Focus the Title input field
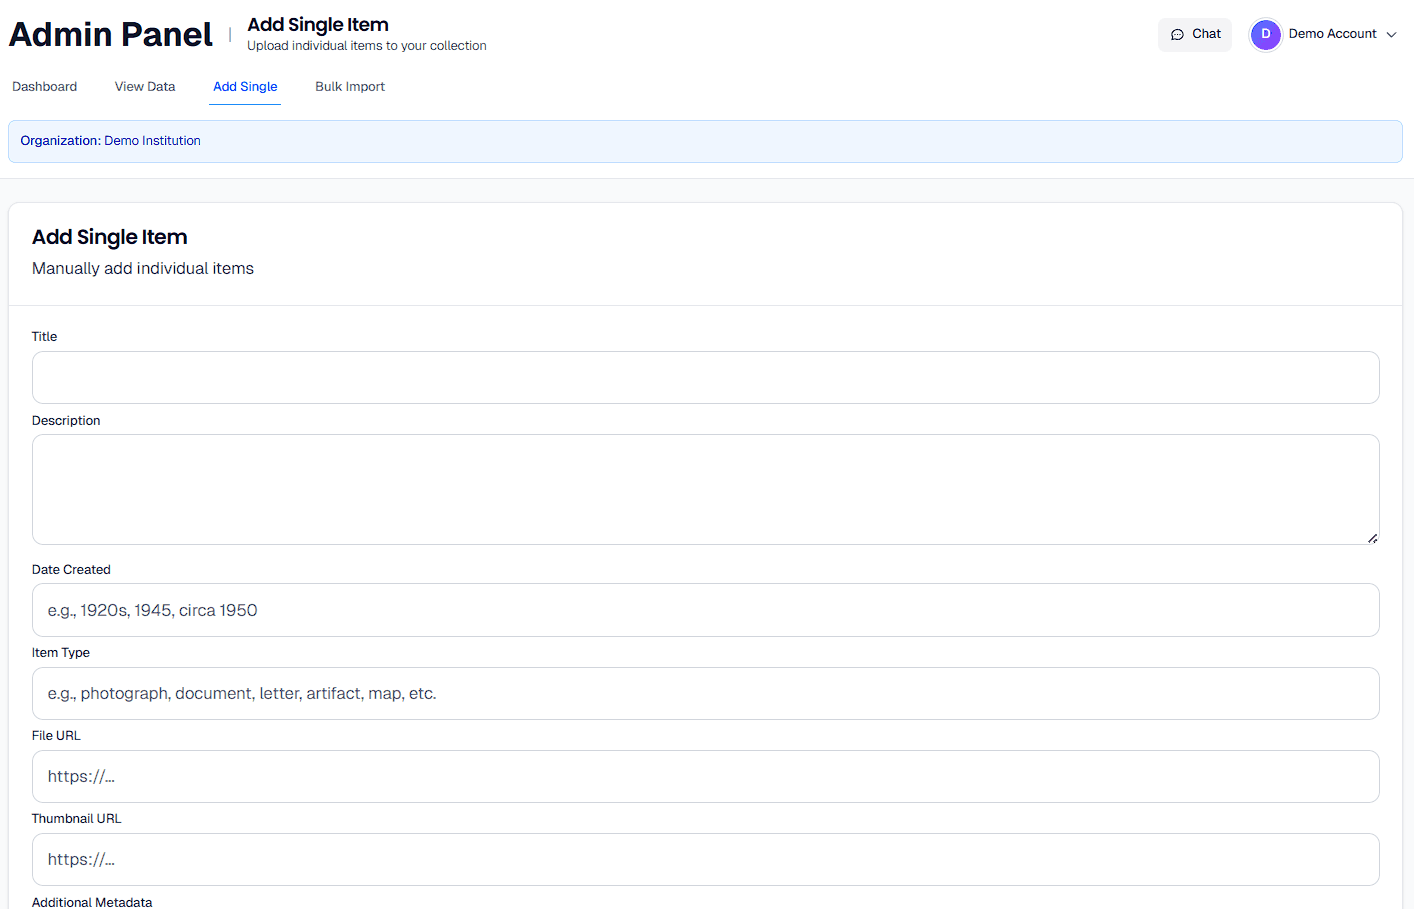This screenshot has width=1414, height=909. (705, 377)
